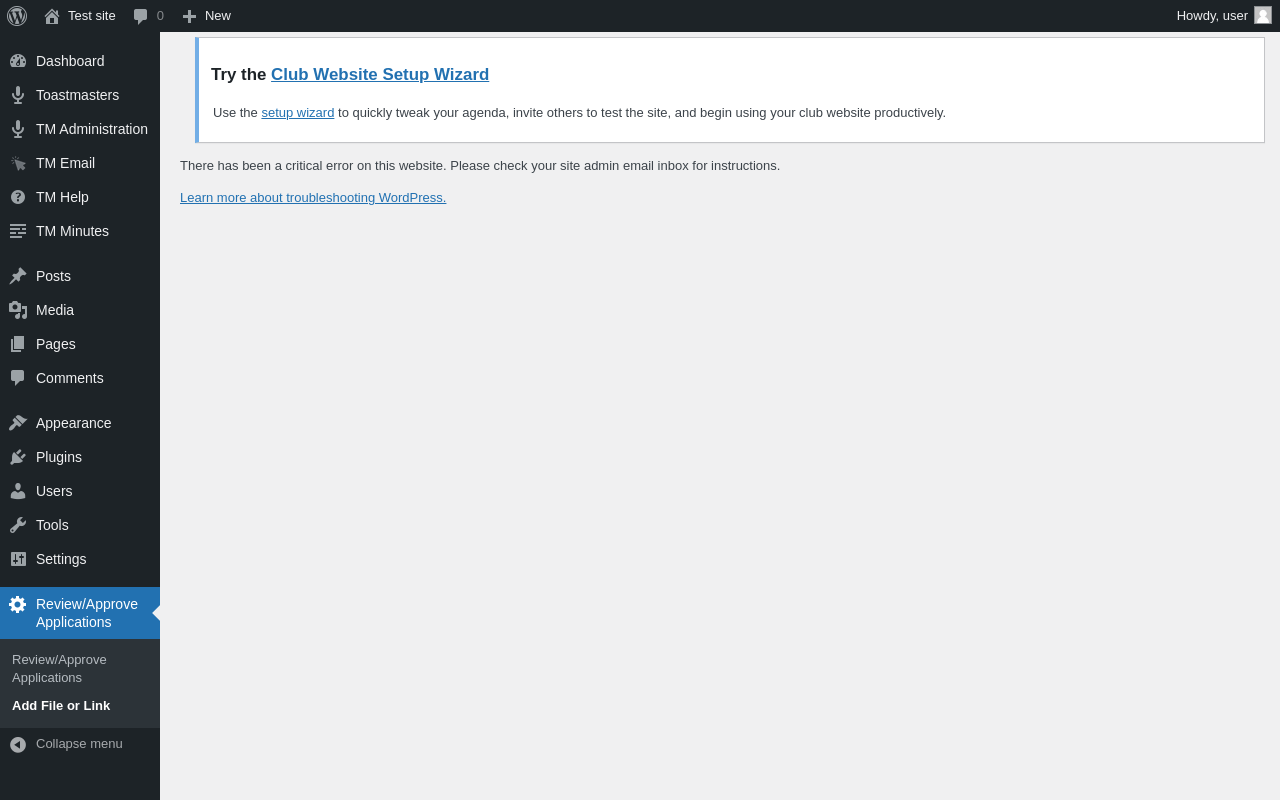Image resolution: width=1280 pixels, height=800 pixels.
Task: Open the Users menu label
Action: (x=54, y=491)
